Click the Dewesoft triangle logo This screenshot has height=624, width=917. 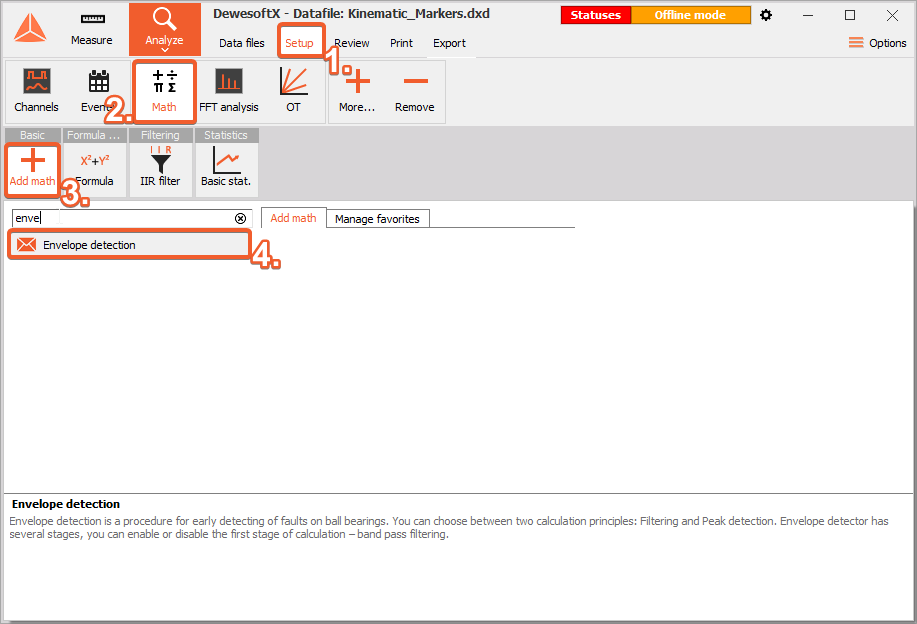click(x=30, y=28)
